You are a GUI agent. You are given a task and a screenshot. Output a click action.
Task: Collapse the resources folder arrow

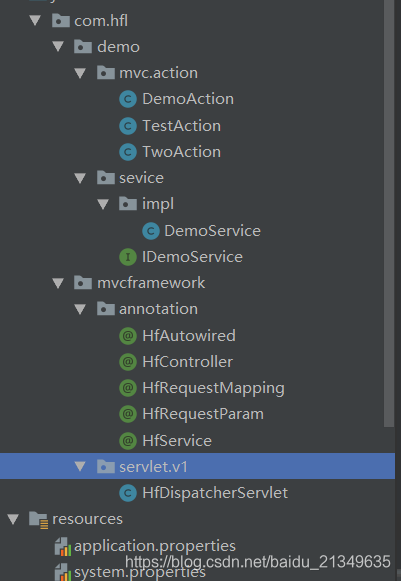[x=13, y=519]
